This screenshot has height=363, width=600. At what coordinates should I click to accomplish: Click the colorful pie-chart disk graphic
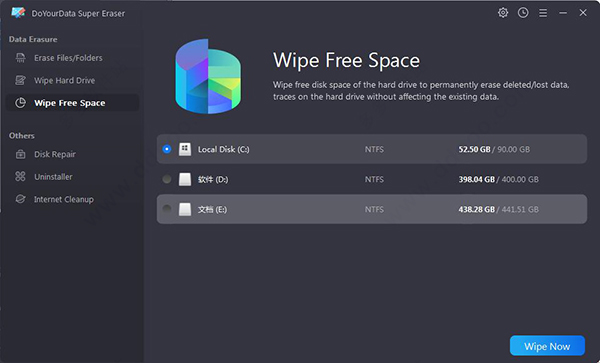click(208, 76)
